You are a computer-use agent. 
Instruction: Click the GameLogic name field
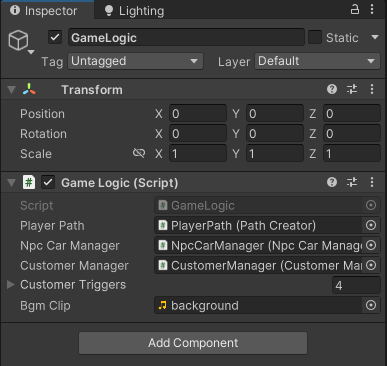pyautogui.click(x=186, y=37)
